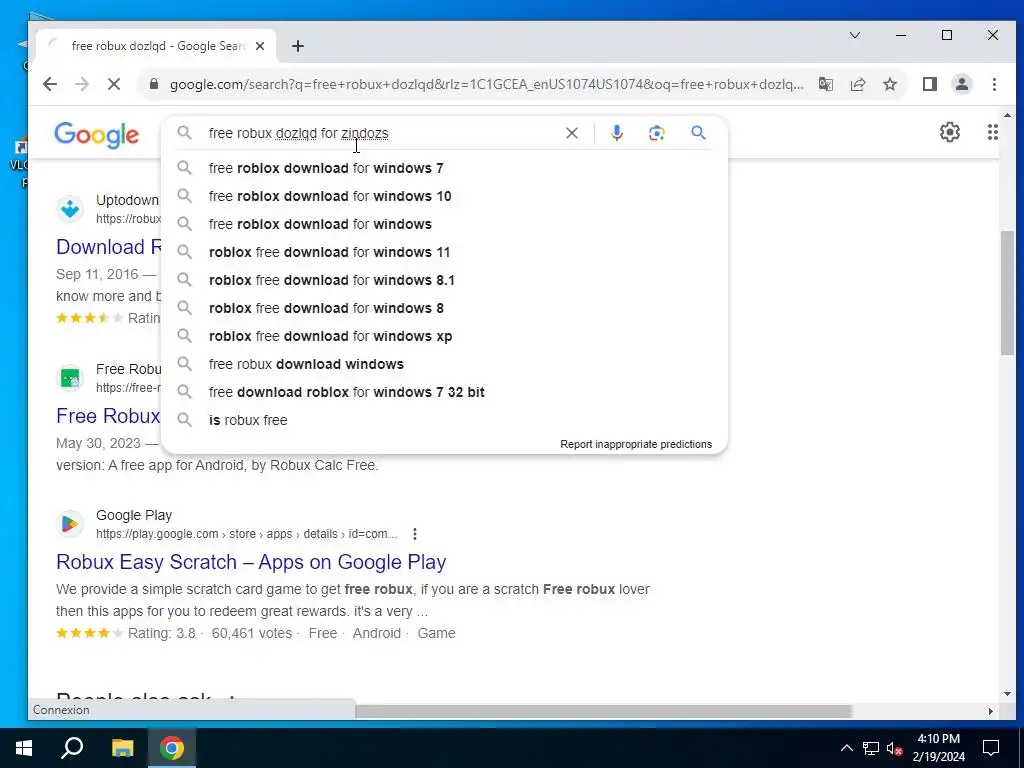Click Chrome icon in the taskbar
The width and height of the screenshot is (1024, 768).
point(172,748)
